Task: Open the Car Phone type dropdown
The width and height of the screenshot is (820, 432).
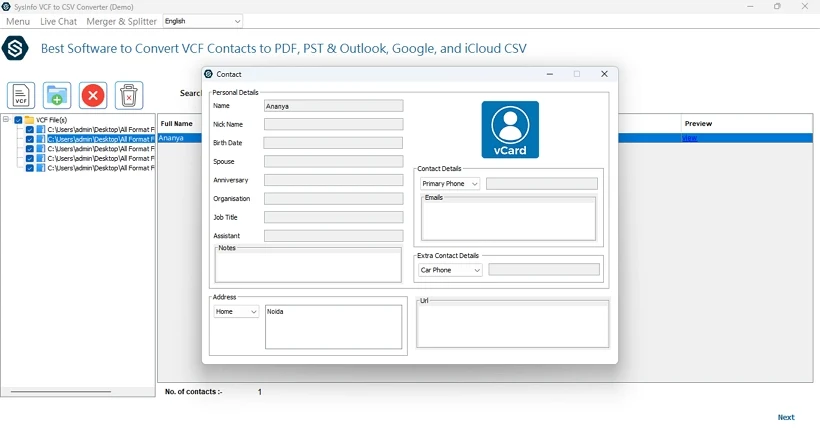Action: coord(450,270)
